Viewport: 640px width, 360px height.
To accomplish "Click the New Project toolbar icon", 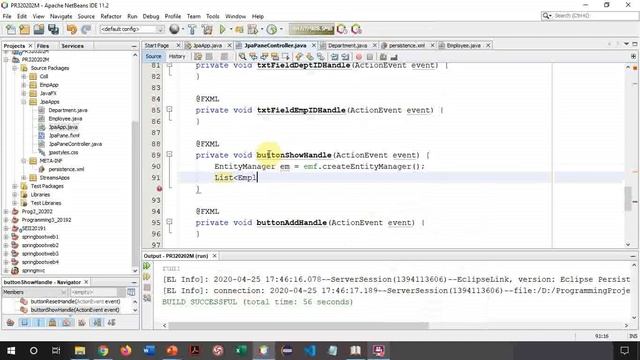I will [x=24, y=29].
